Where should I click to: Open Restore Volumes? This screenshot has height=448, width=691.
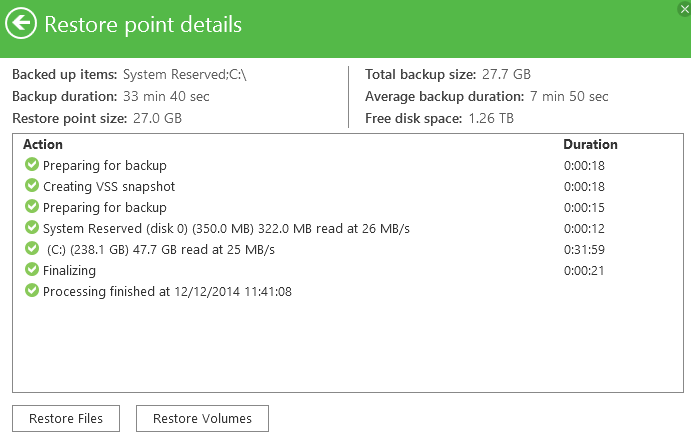pos(202,418)
